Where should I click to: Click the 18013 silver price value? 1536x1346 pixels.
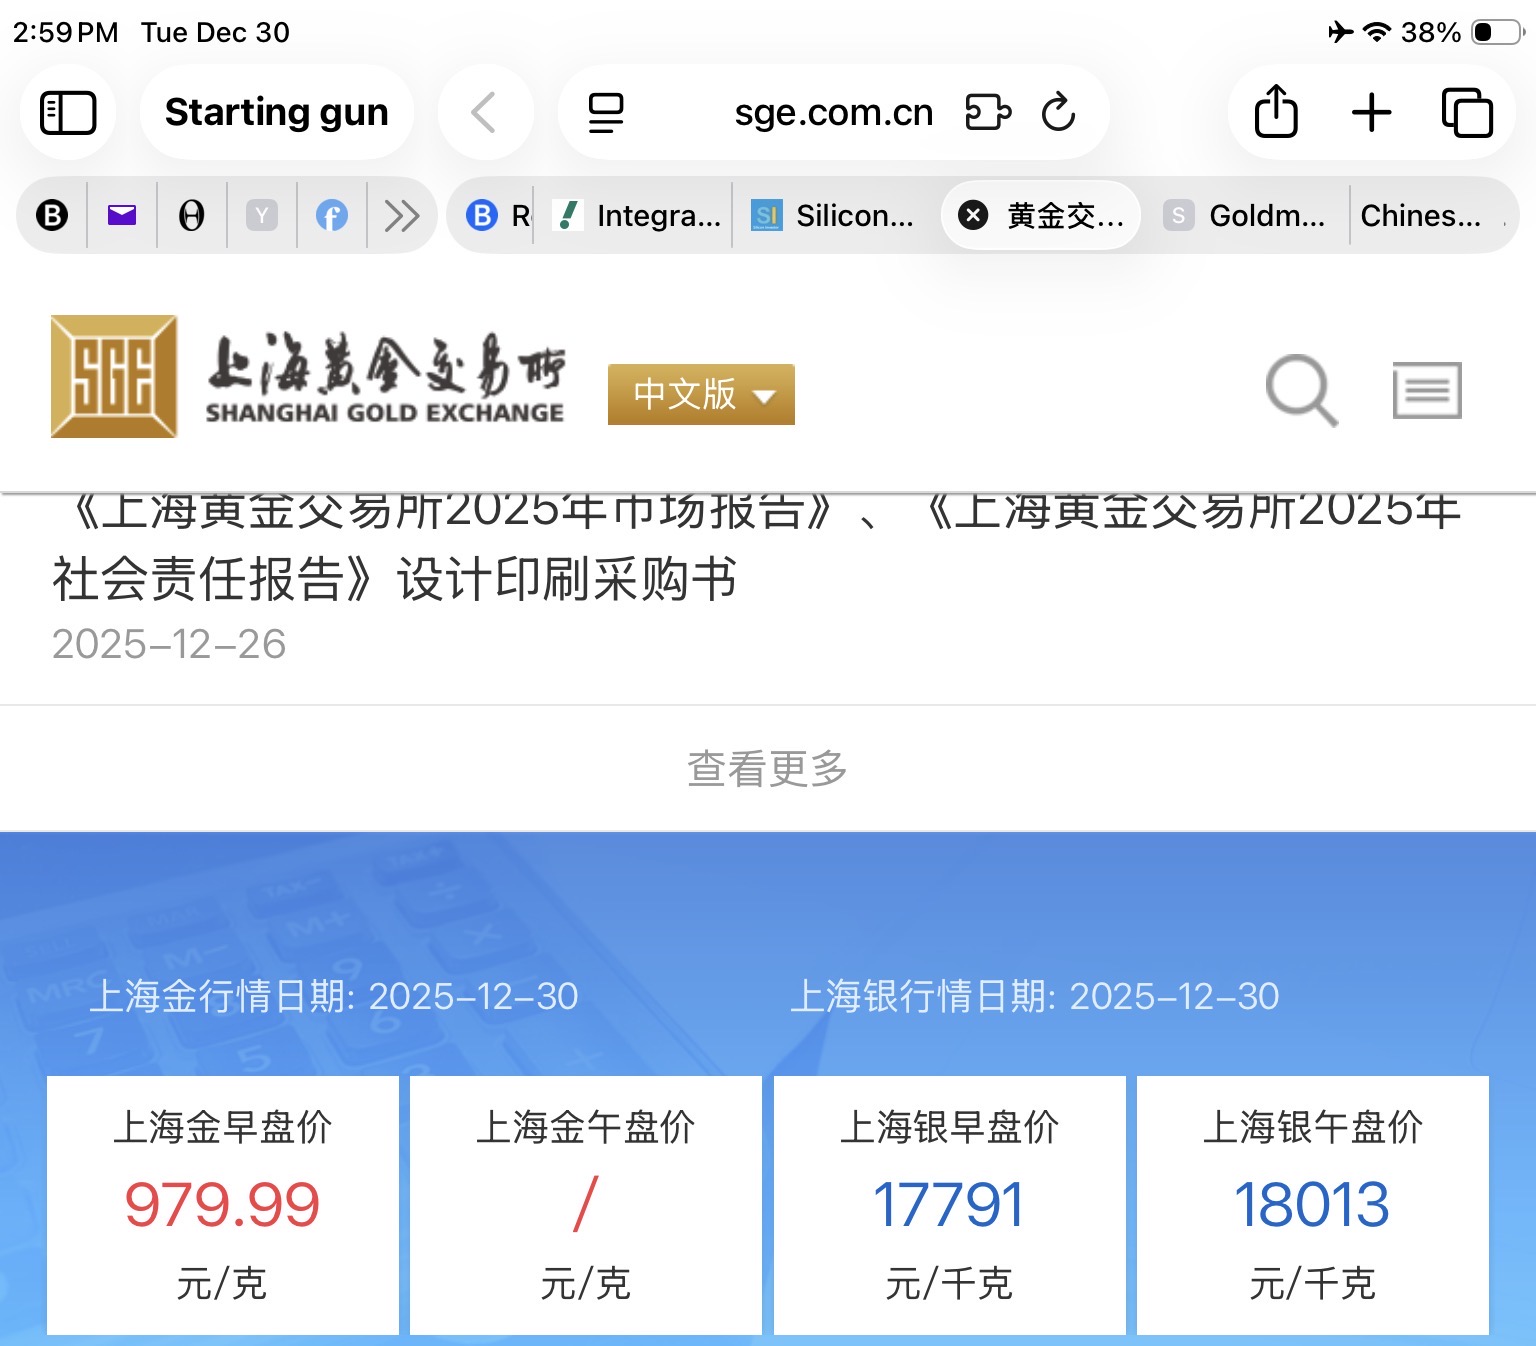pos(1312,1204)
